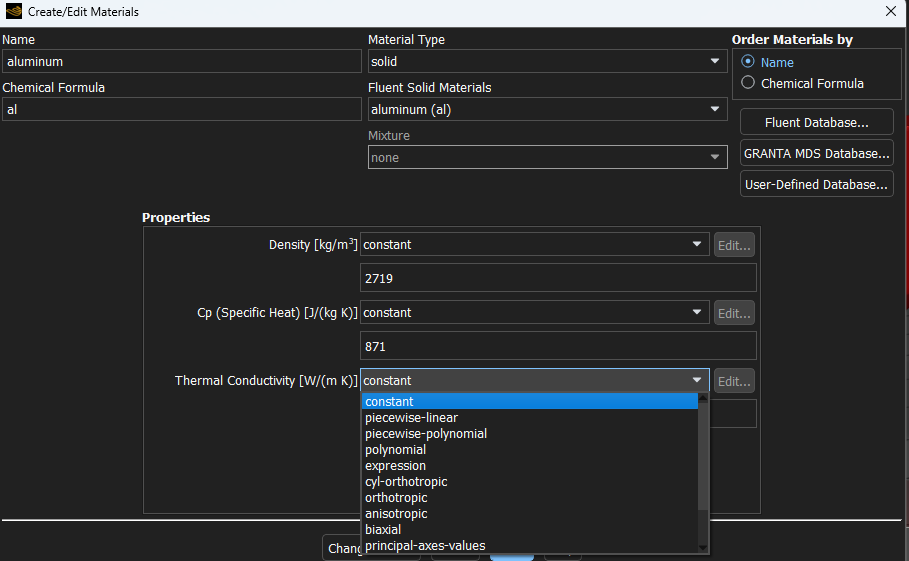Choose expression in conductivity list

(x=395, y=466)
